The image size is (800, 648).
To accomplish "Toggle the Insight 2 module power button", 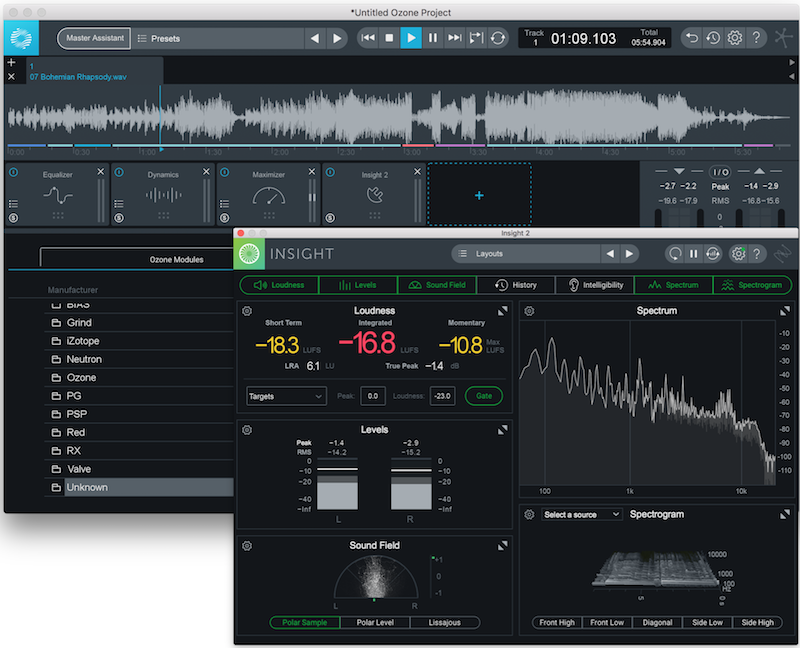I will pos(331,172).
